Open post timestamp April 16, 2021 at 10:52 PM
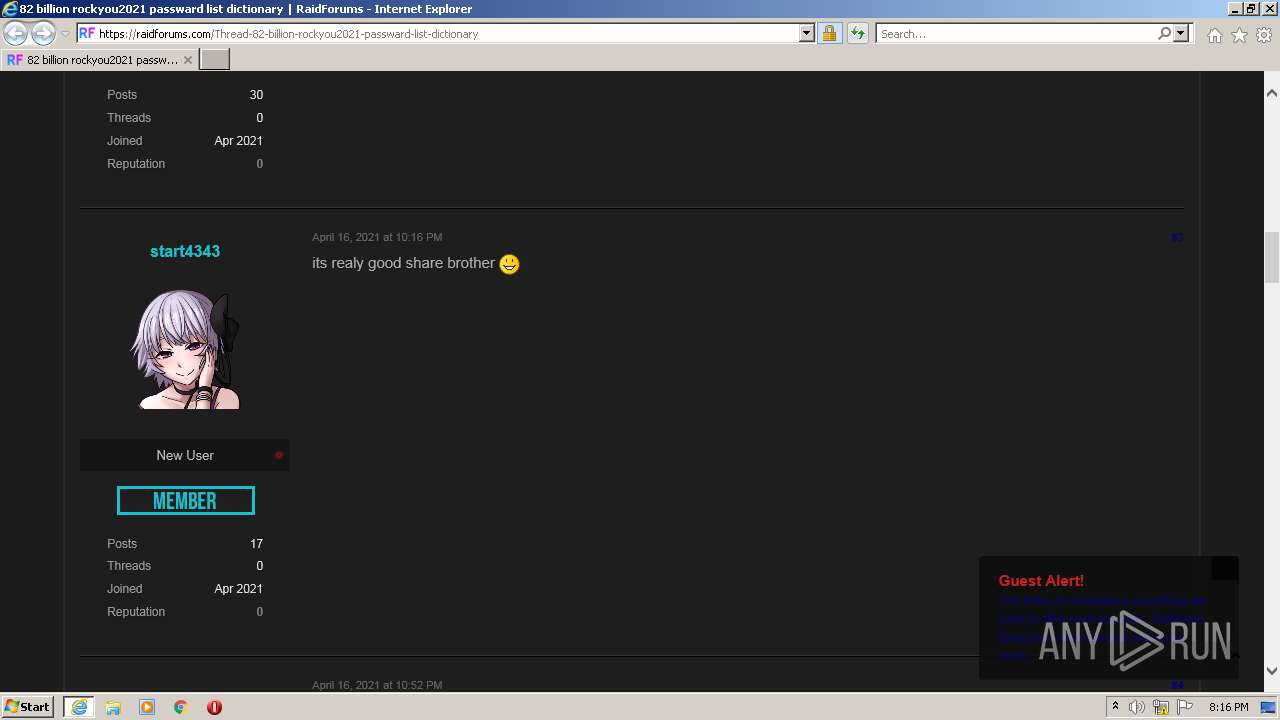The height and width of the screenshot is (720, 1280). pyautogui.click(x=377, y=685)
